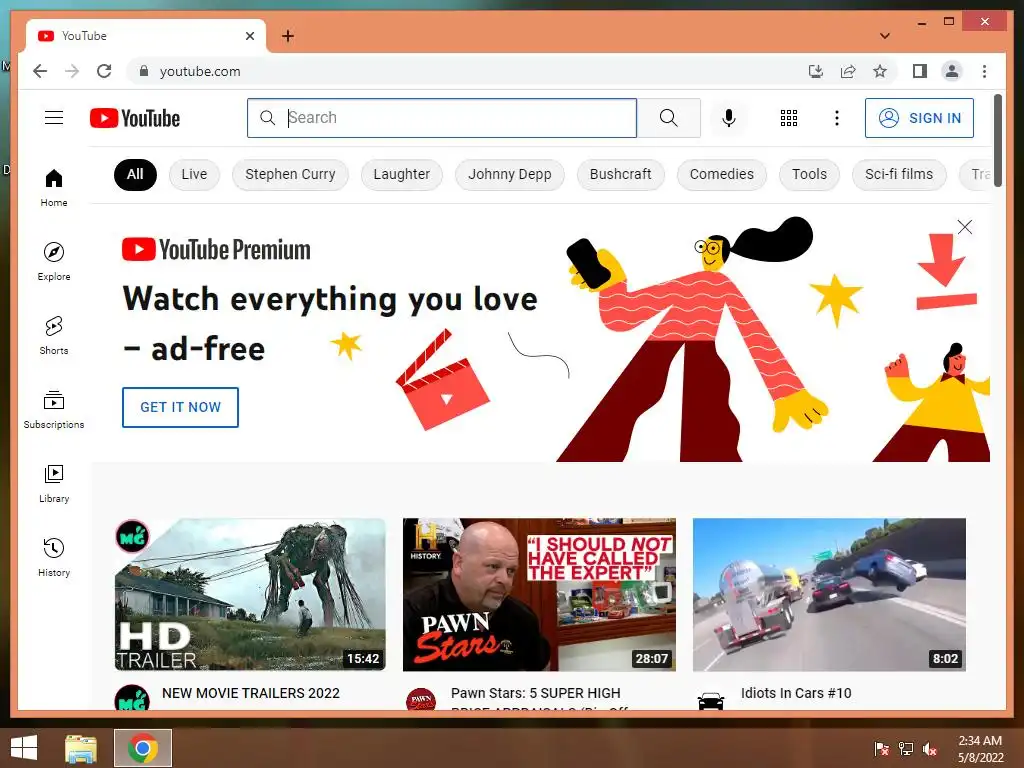This screenshot has height=768, width=1024.
Task: Open Chrome's three-dot menu
Action: 984,71
